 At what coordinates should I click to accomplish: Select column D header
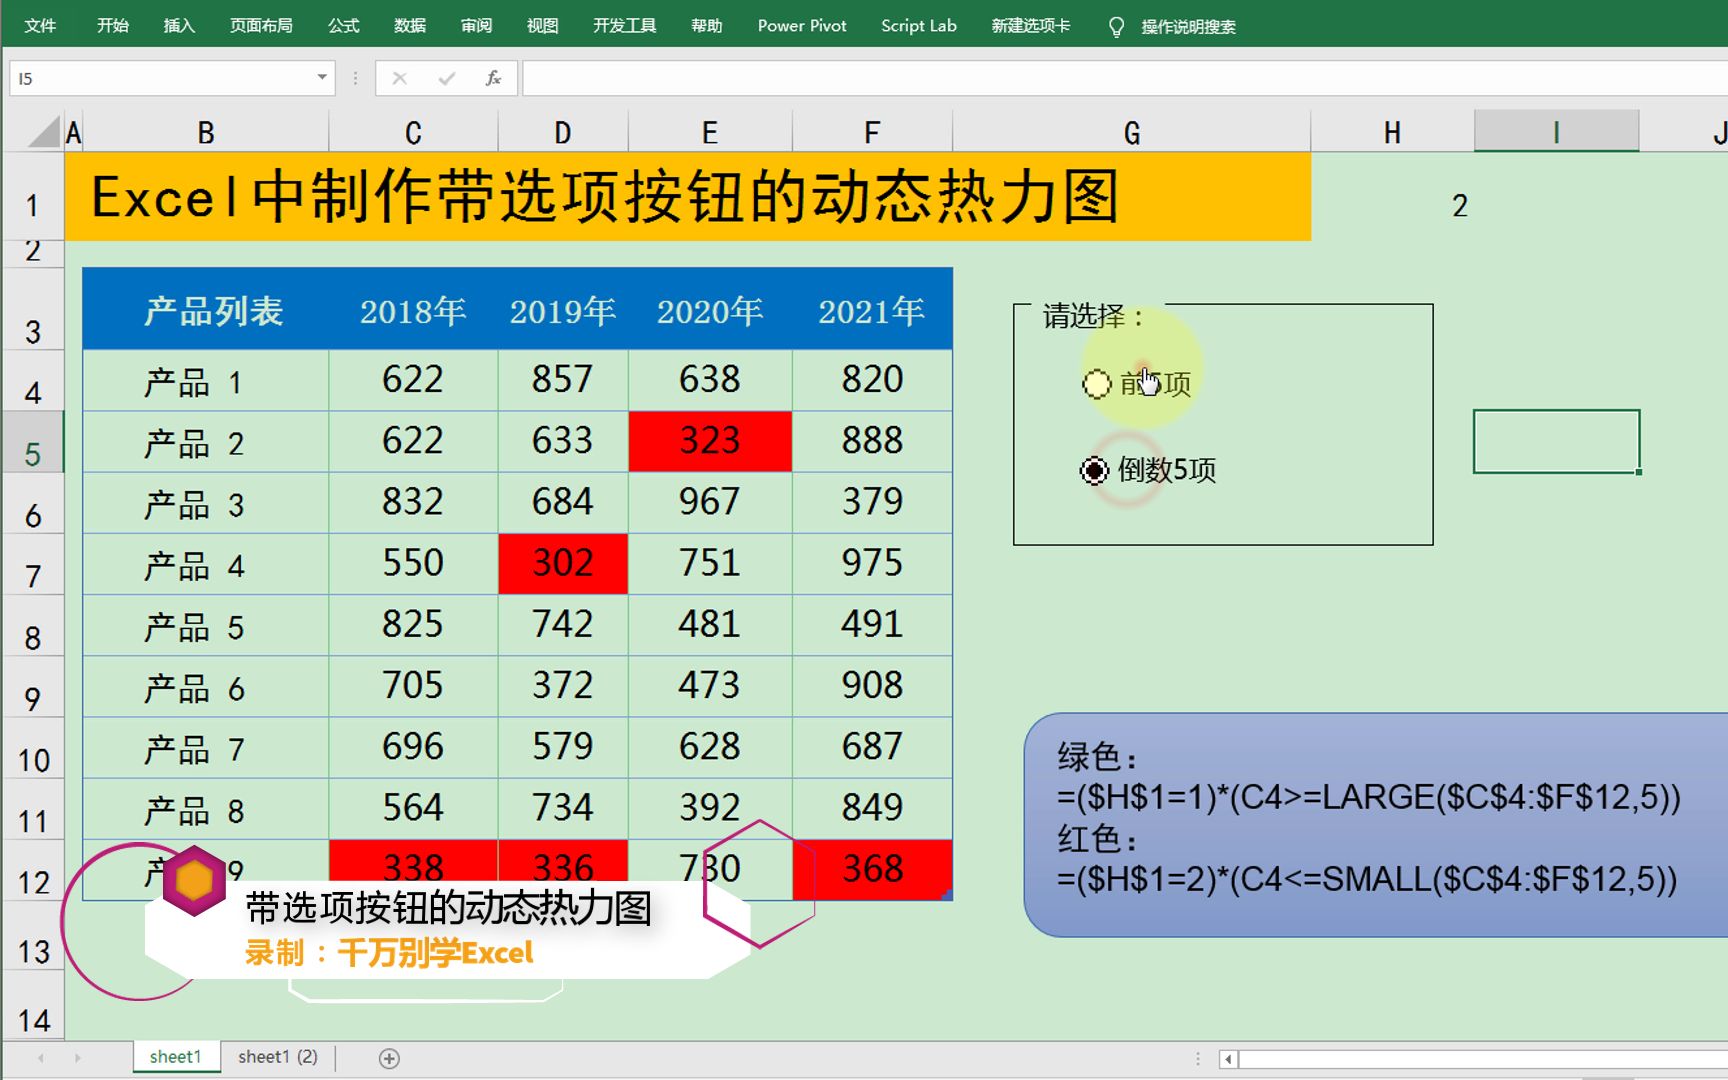coord(563,132)
